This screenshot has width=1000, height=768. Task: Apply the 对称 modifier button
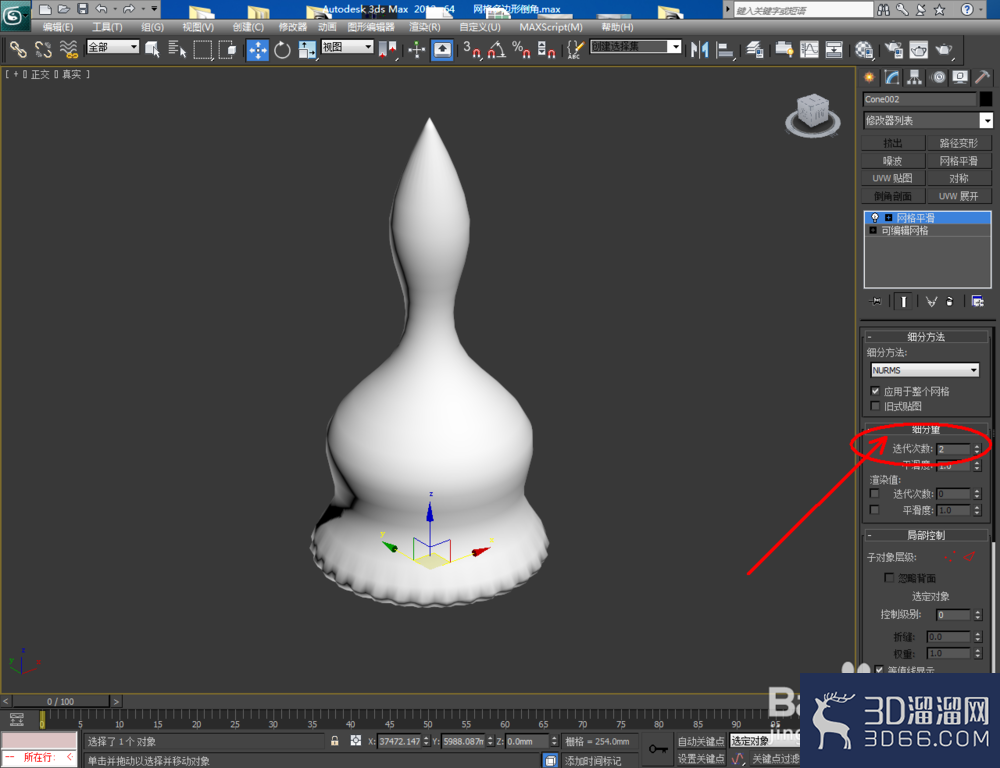[959, 178]
